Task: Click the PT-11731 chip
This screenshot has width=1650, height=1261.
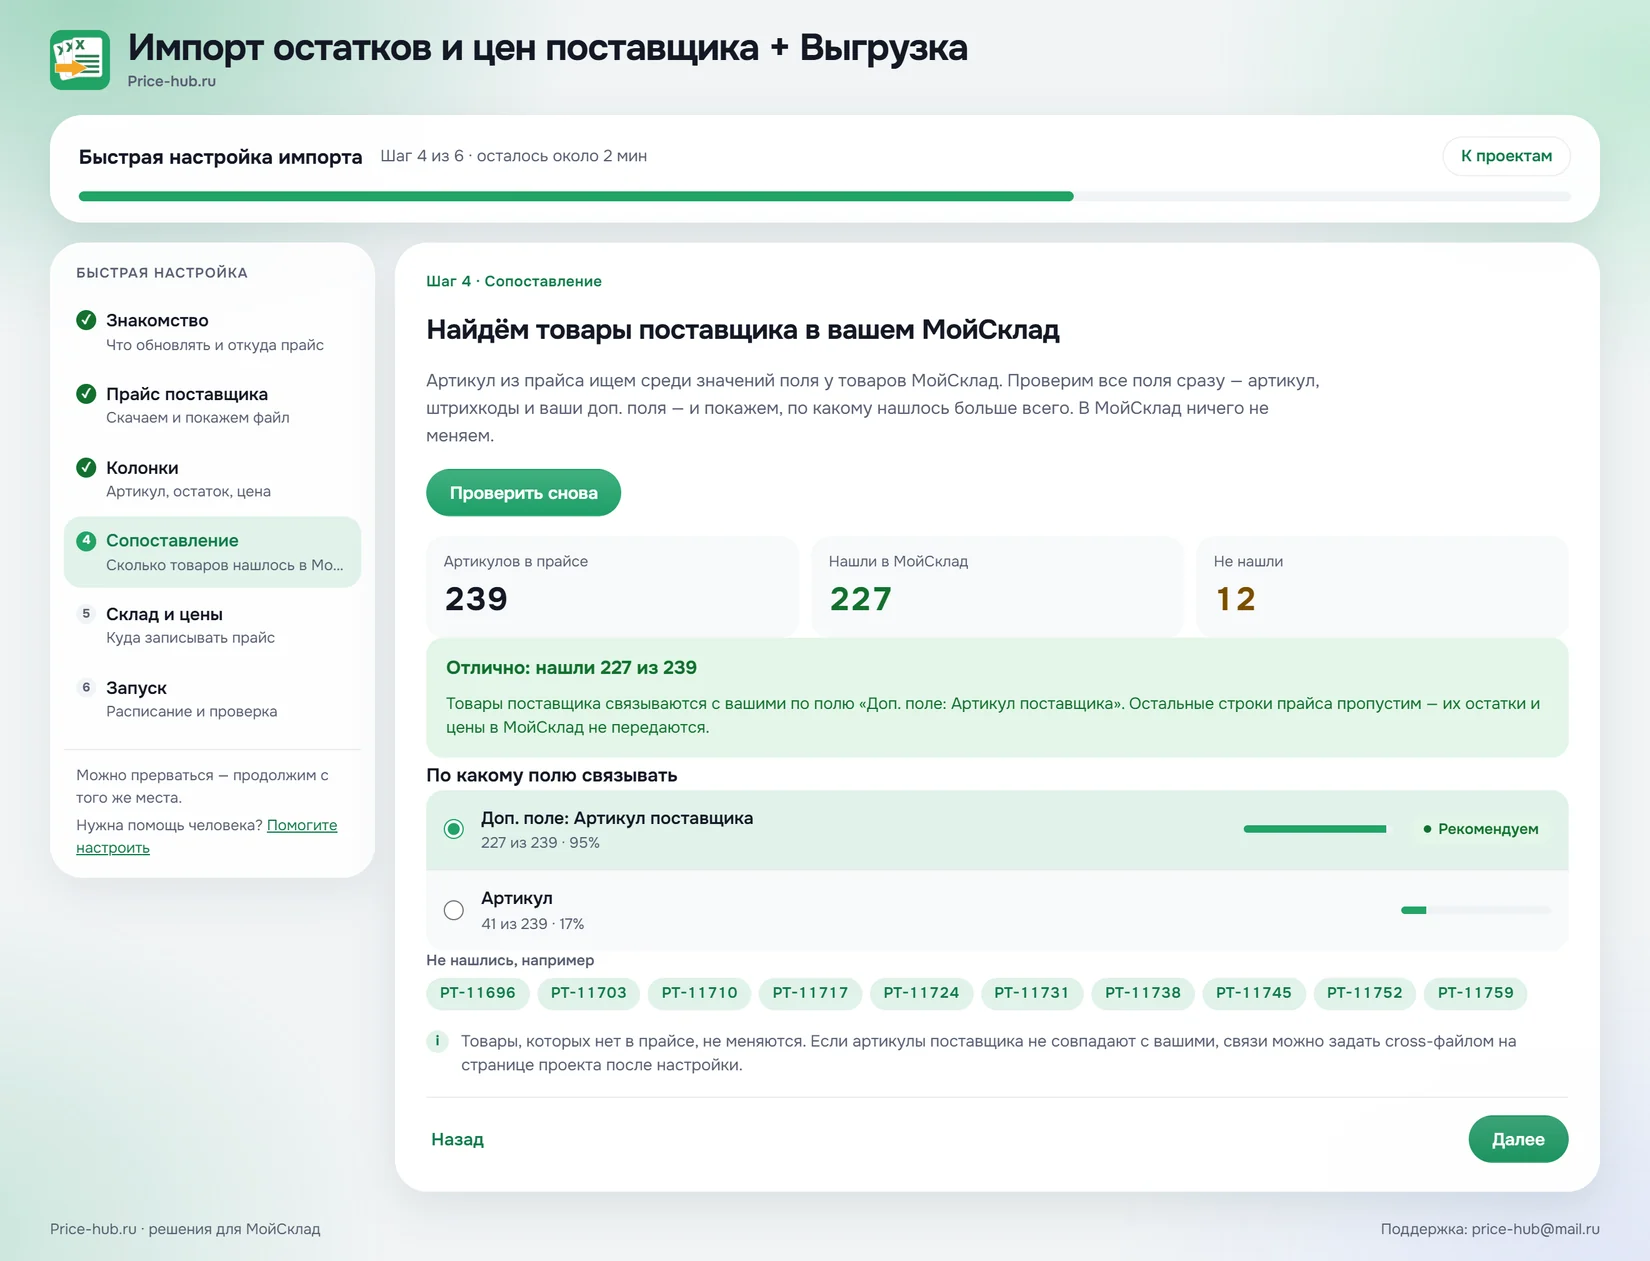Action: coord(1032,993)
